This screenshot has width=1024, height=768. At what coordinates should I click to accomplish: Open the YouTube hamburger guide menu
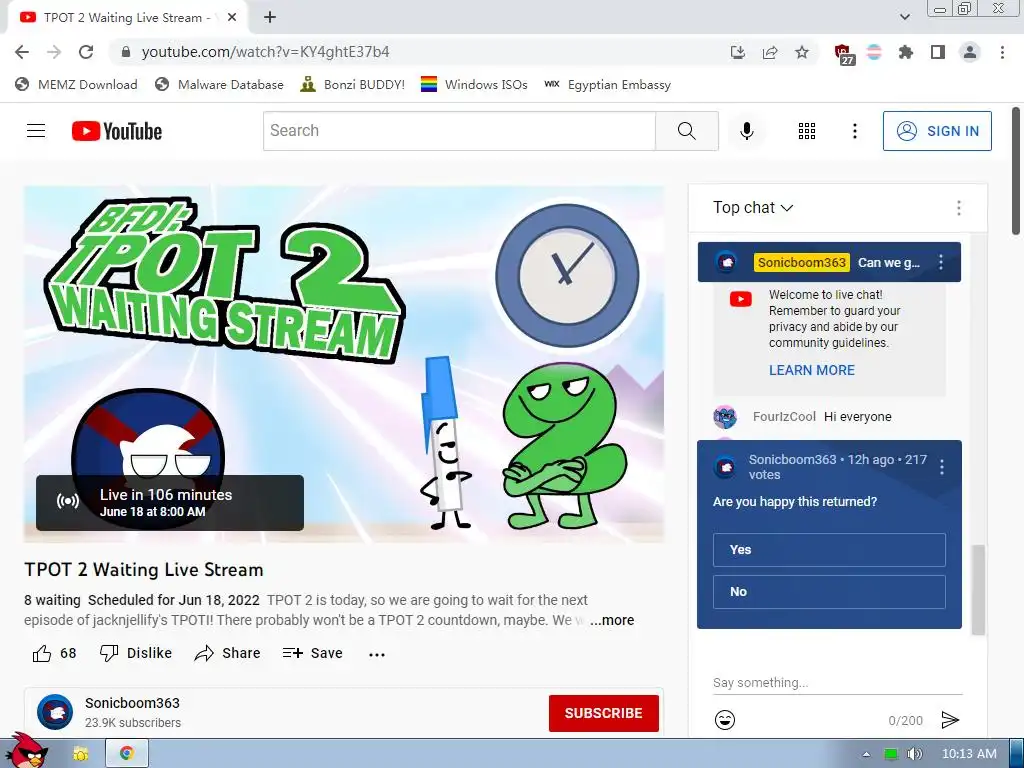(x=36, y=131)
